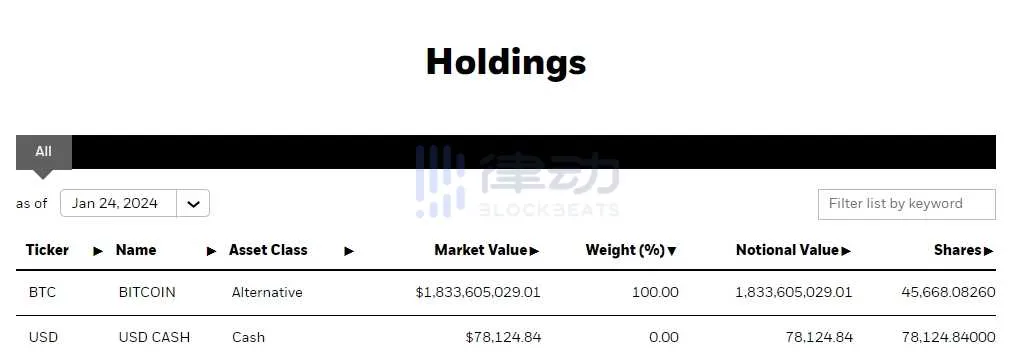
Task: Open the as-of date dropdown chevron
Action: [x=193, y=203]
